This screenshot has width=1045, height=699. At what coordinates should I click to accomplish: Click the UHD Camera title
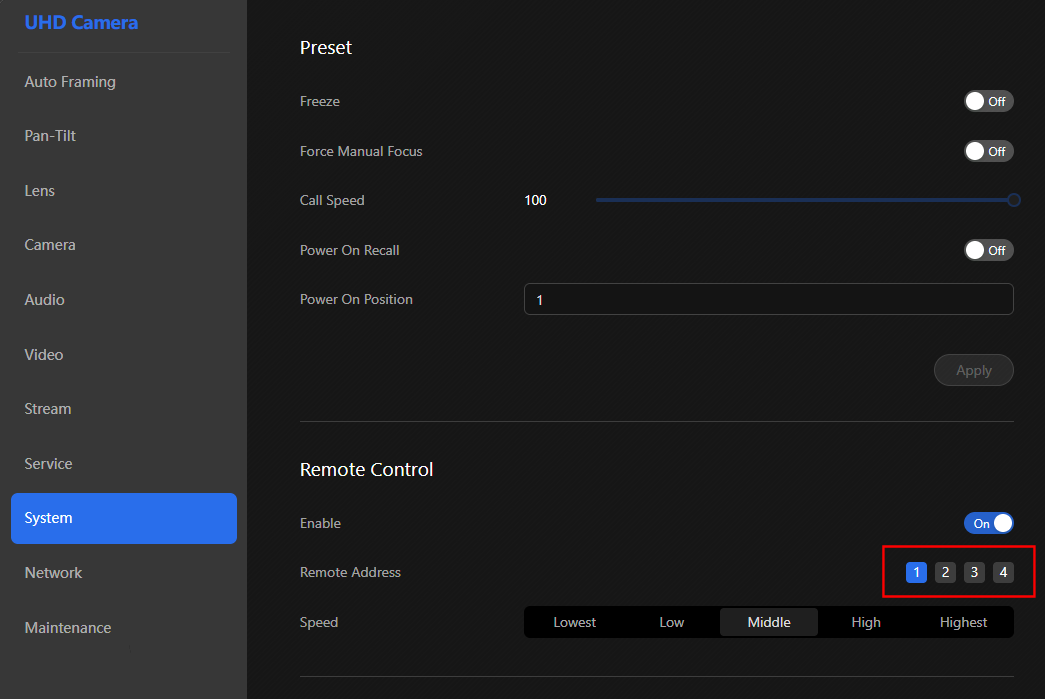coord(81,23)
